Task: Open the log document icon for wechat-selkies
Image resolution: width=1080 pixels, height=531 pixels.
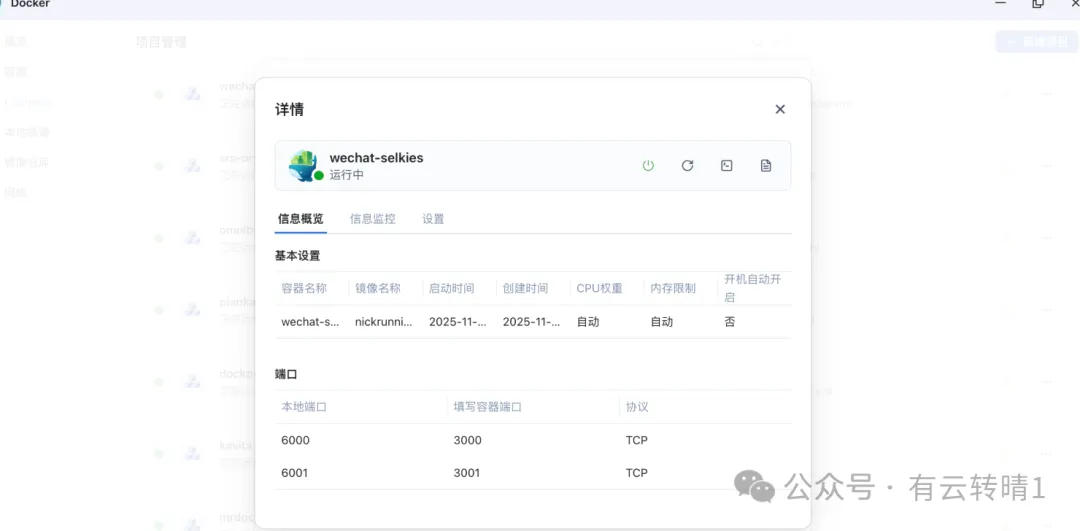Action: click(x=766, y=165)
